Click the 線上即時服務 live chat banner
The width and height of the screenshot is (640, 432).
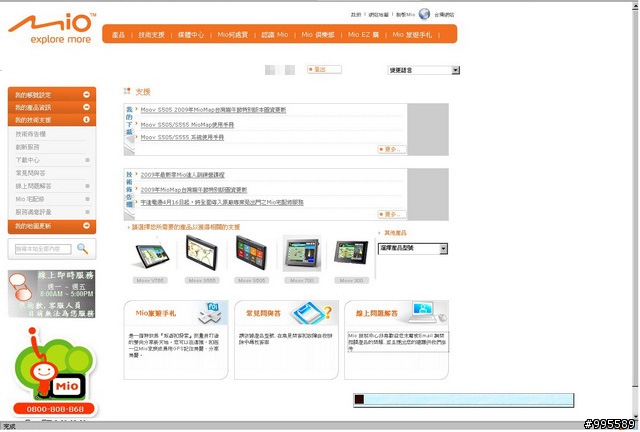pos(51,294)
